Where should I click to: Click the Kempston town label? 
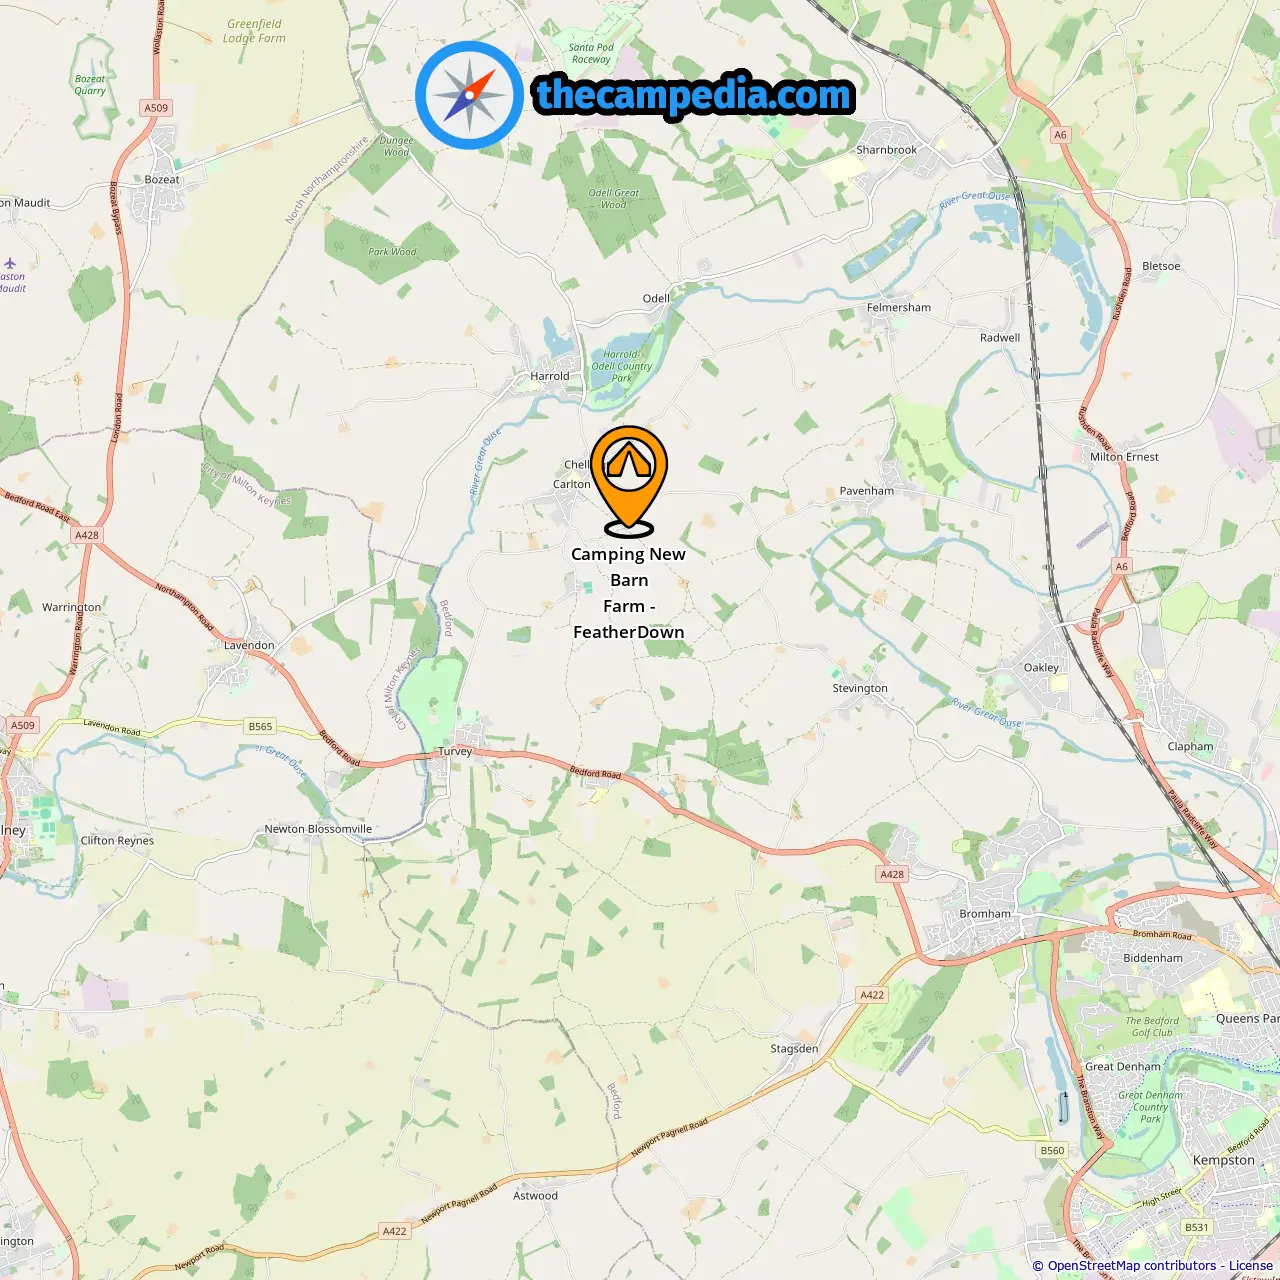click(1223, 1160)
